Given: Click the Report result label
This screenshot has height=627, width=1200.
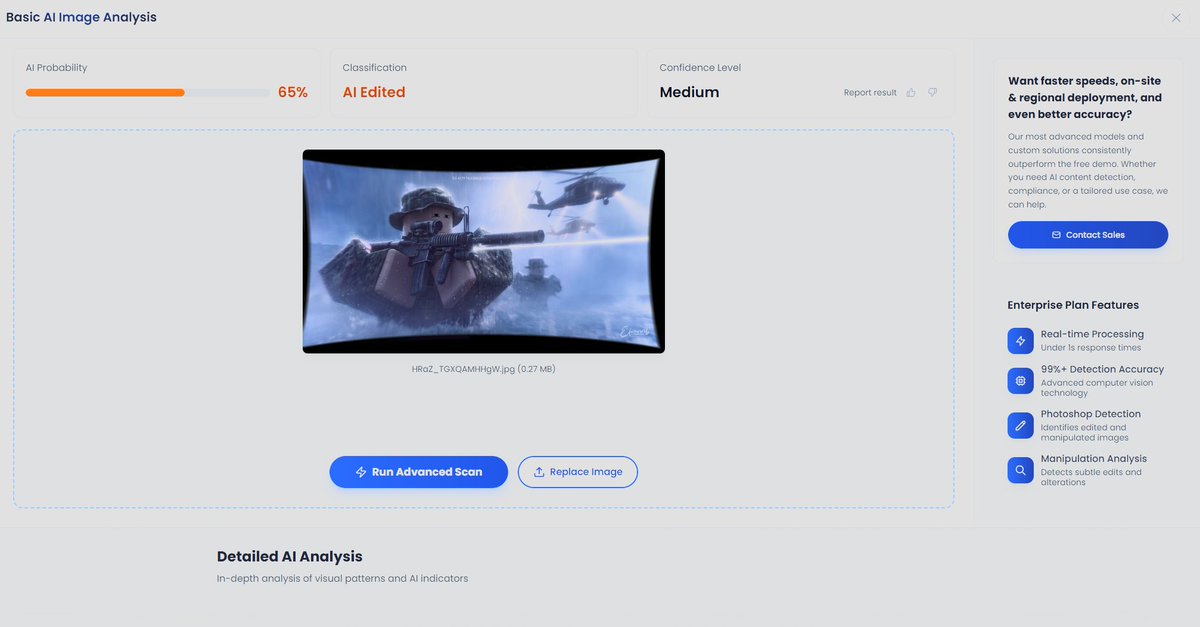Looking at the screenshot, I should pyautogui.click(x=870, y=92).
